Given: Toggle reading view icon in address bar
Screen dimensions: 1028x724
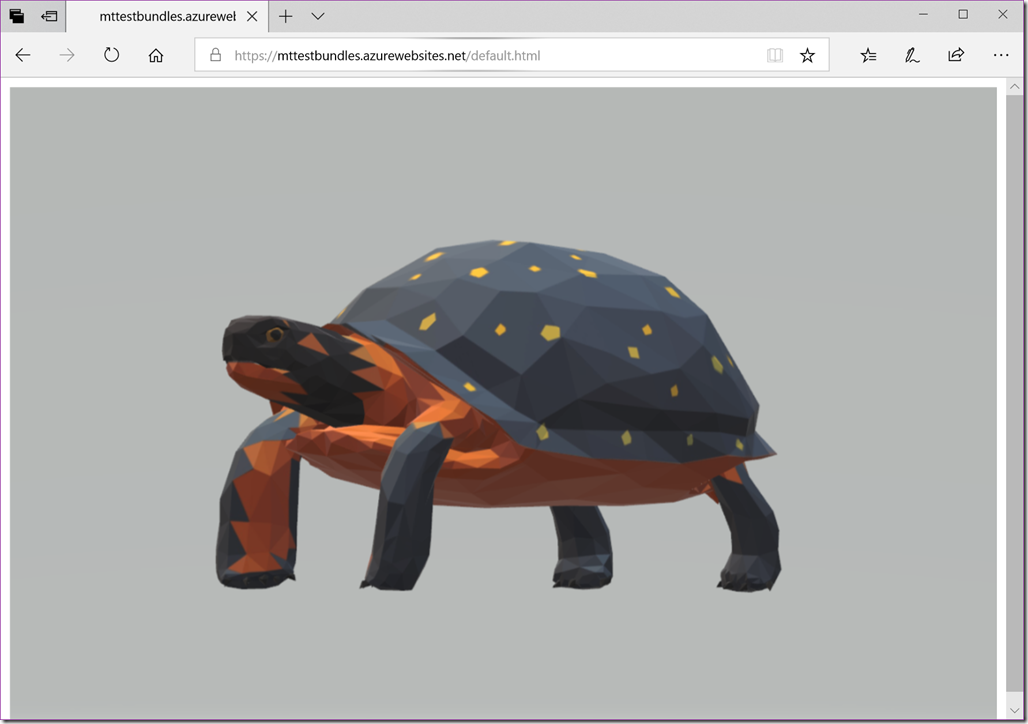Looking at the screenshot, I should pyautogui.click(x=775, y=55).
